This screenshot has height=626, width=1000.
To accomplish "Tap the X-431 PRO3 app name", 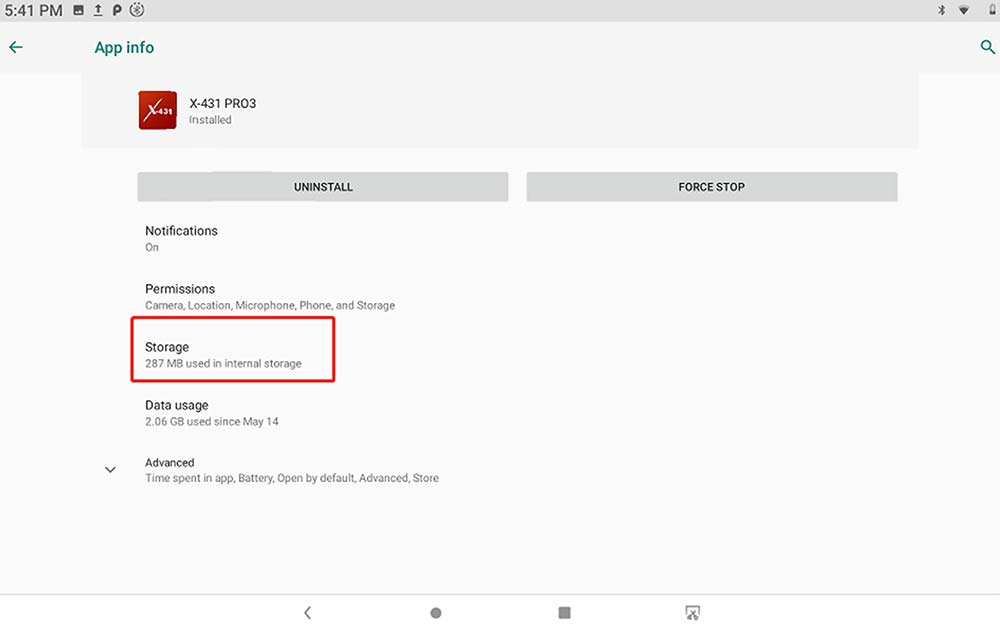I will pyautogui.click(x=223, y=103).
